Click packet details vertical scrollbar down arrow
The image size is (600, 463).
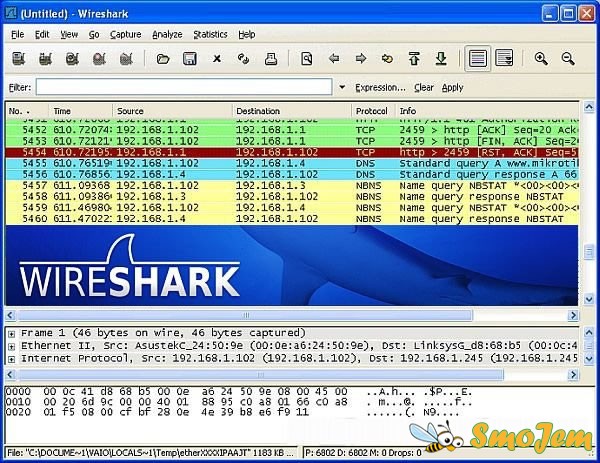pos(589,359)
